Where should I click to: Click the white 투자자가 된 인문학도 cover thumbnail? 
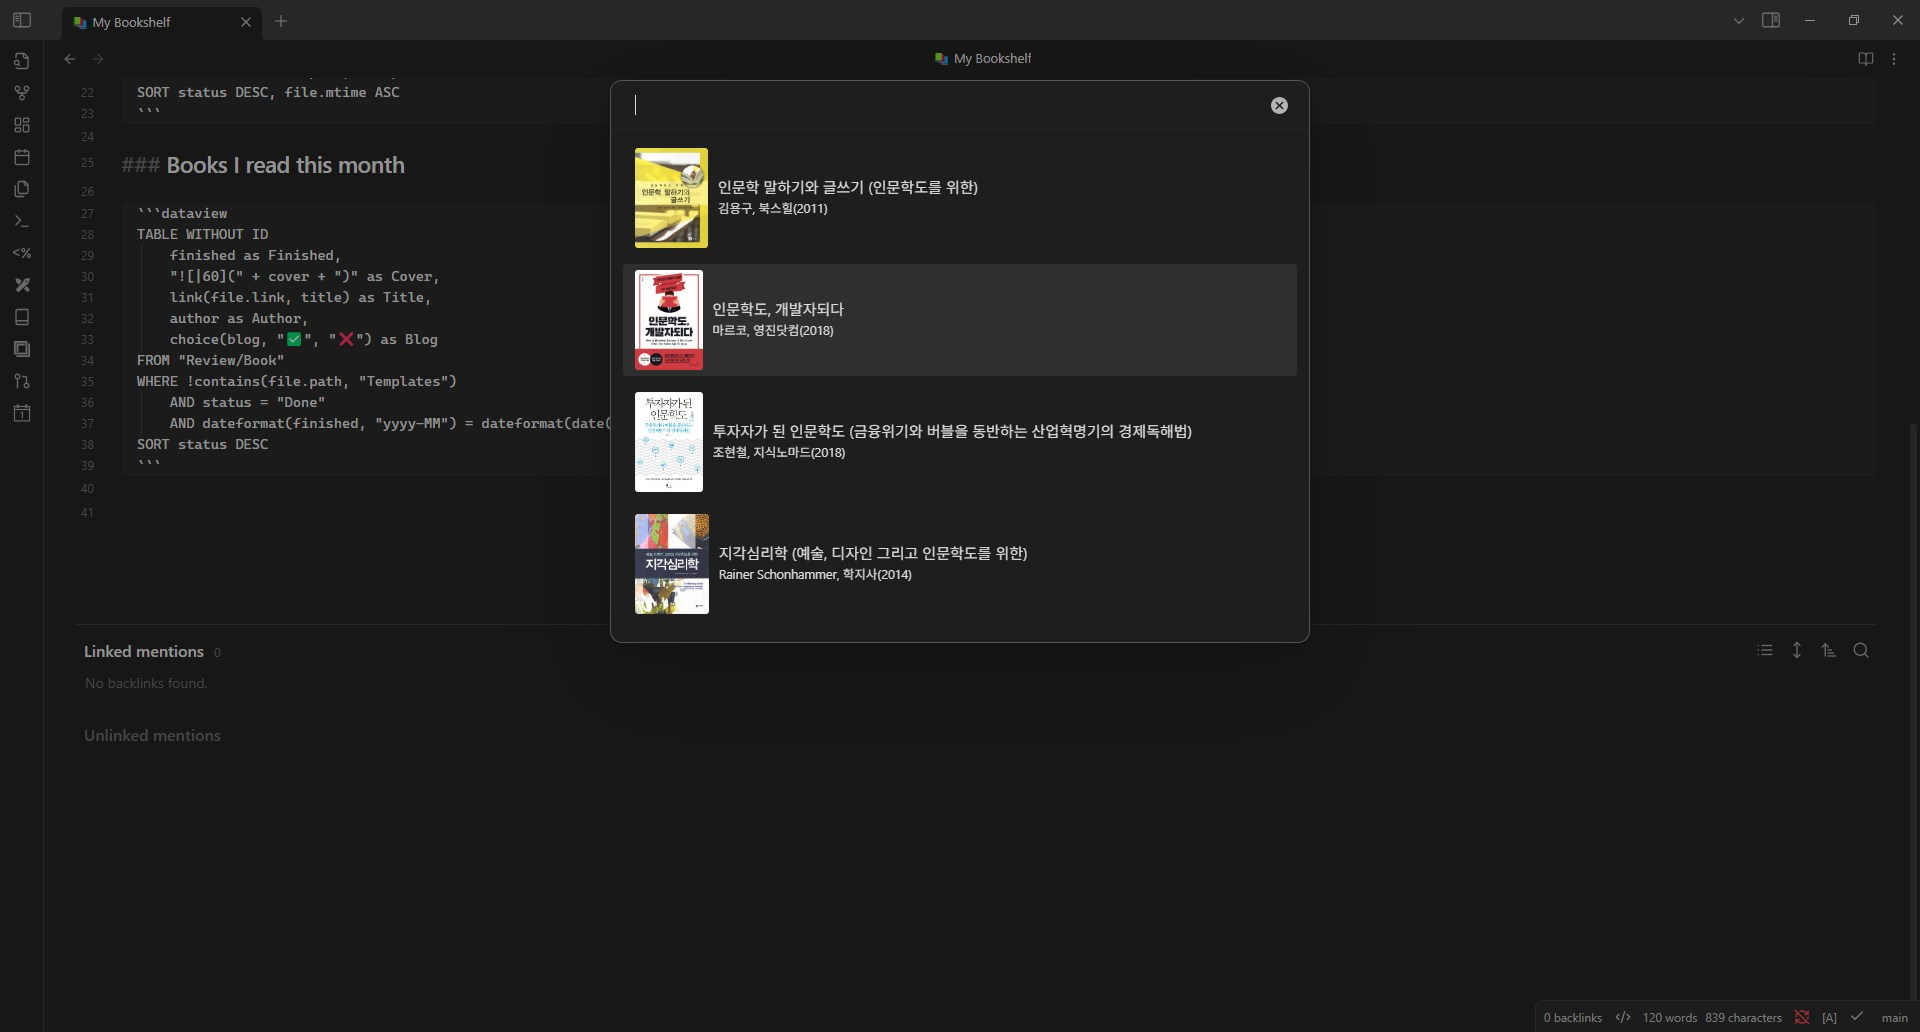pos(669,442)
